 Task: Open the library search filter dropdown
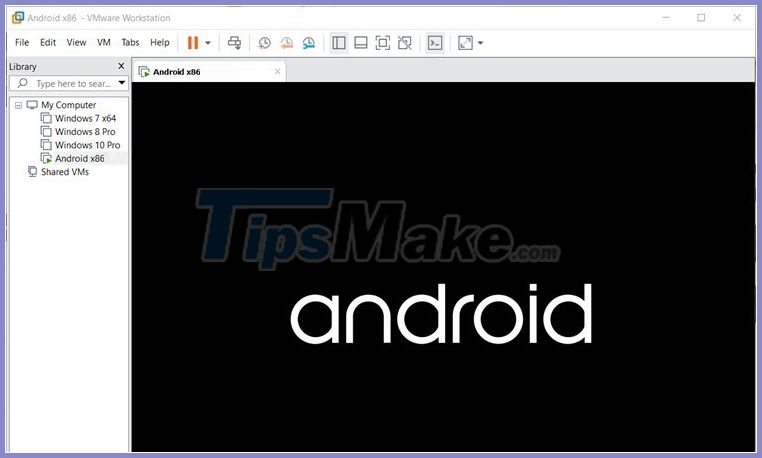pos(121,83)
